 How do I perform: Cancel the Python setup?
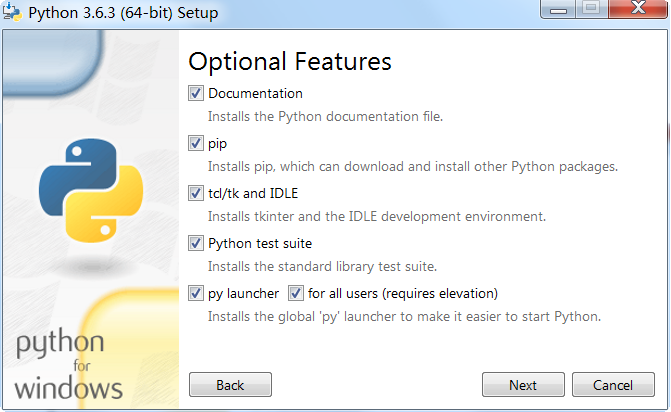[613, 385]
